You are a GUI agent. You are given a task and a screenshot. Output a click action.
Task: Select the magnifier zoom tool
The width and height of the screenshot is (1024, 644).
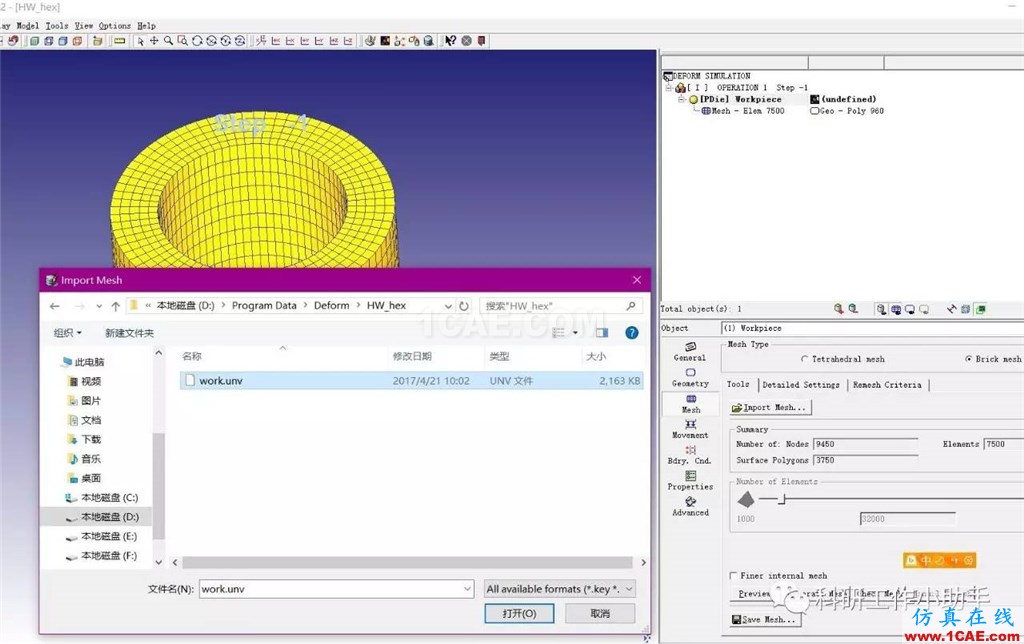(x=168, y=41)
